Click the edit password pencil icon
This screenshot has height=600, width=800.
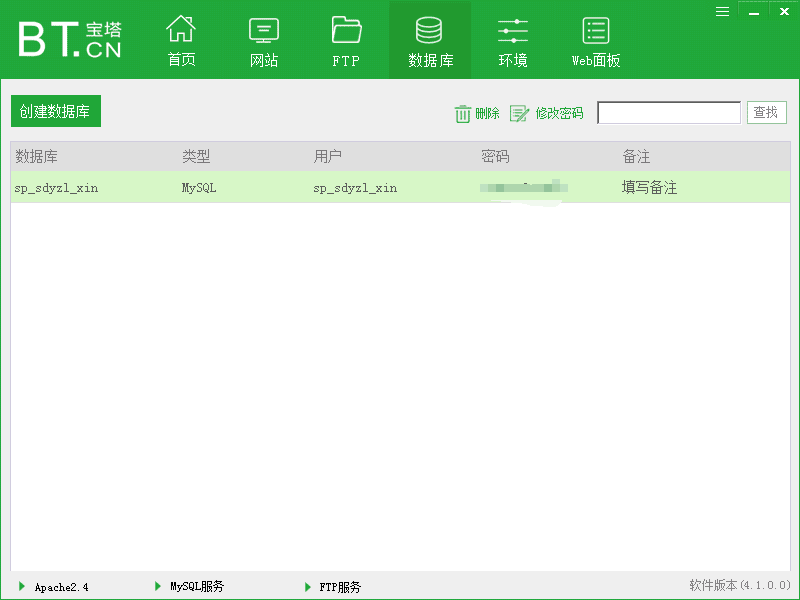519,113
